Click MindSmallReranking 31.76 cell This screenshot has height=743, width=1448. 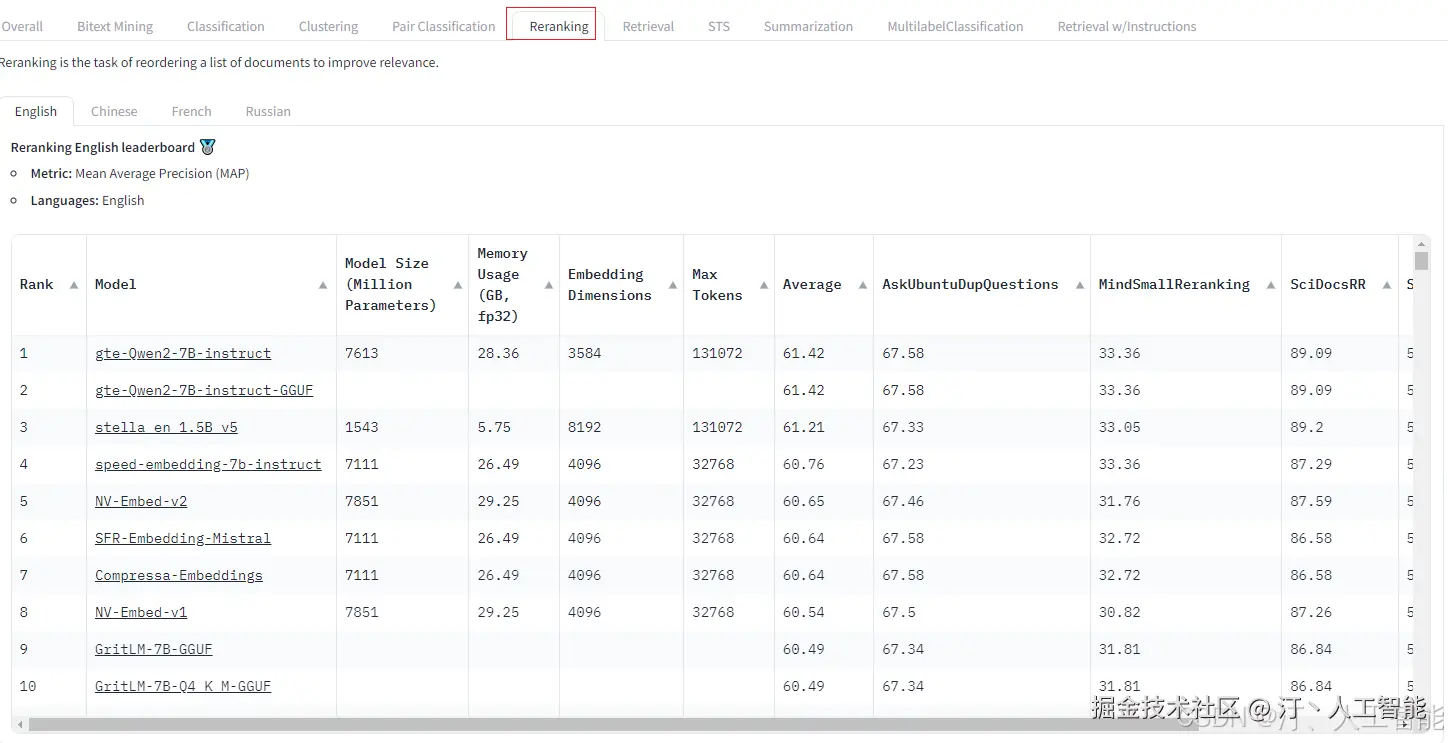click(1119, 501)
